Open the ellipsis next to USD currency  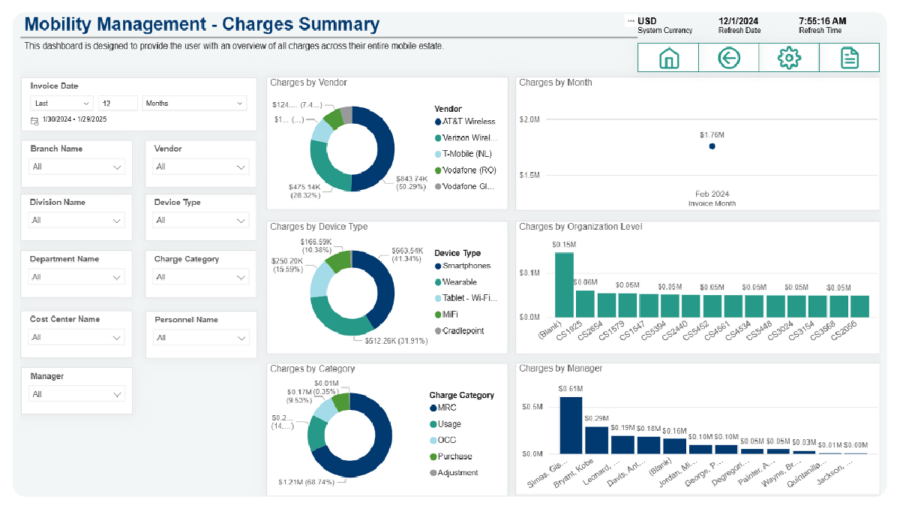631,21
